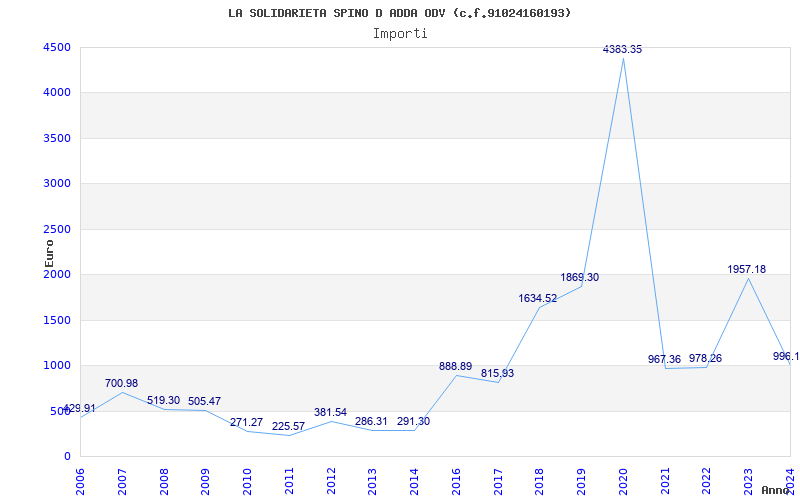Click the 2018 year label
The image size is (800, 500).
(x=540, y=482)
